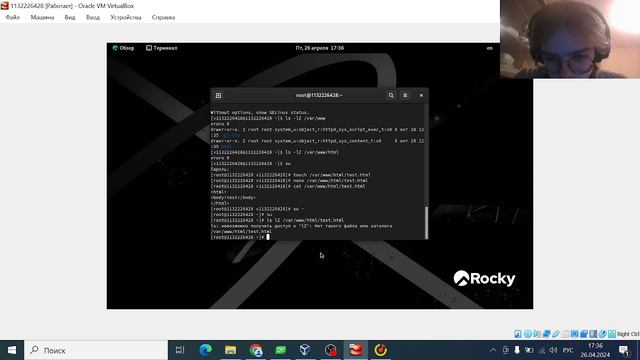Click the shared folders indicator in VirtualBox status bar
The image size is (640, 360).
565,334
